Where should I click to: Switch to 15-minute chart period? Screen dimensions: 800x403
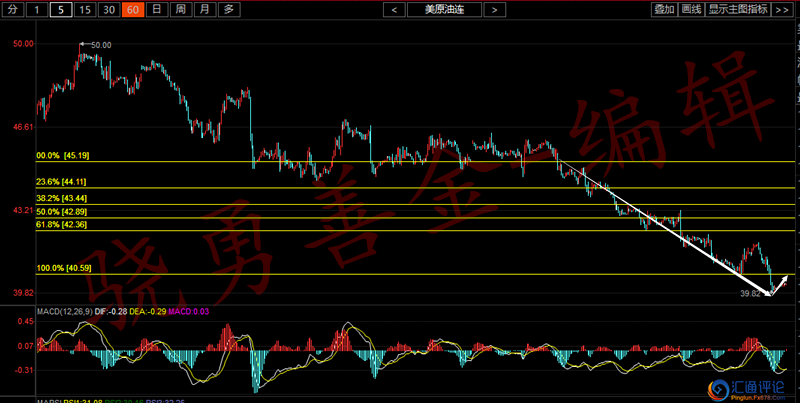pos(85,9)
